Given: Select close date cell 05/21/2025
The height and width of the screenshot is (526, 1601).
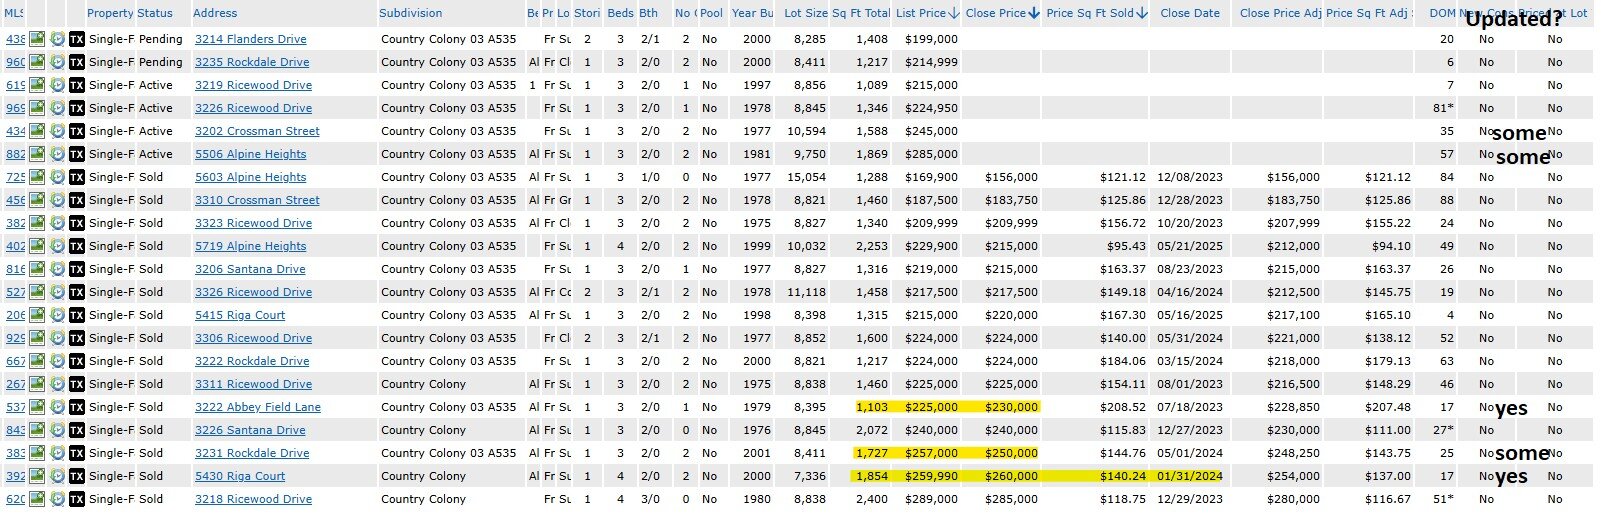Looking at the screenshot, I should coord(1190,246).
